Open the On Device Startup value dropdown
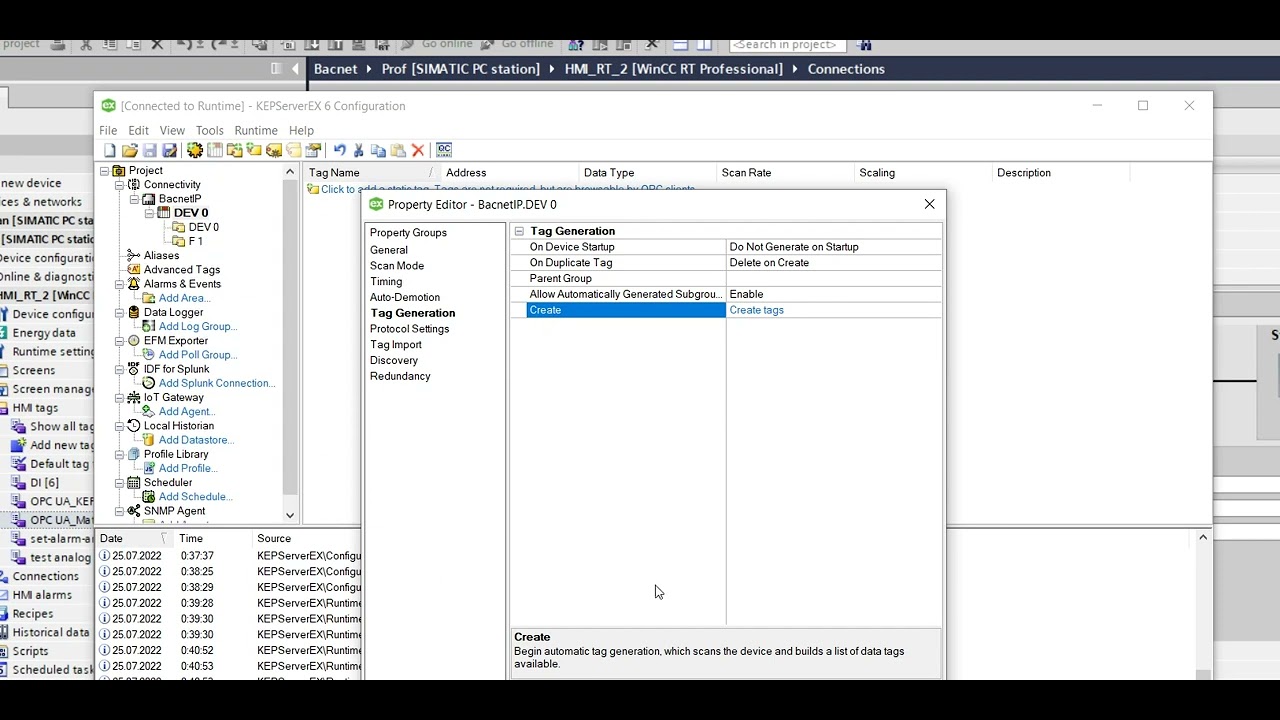Screen dimensions: 1280x720 [834, 247]
